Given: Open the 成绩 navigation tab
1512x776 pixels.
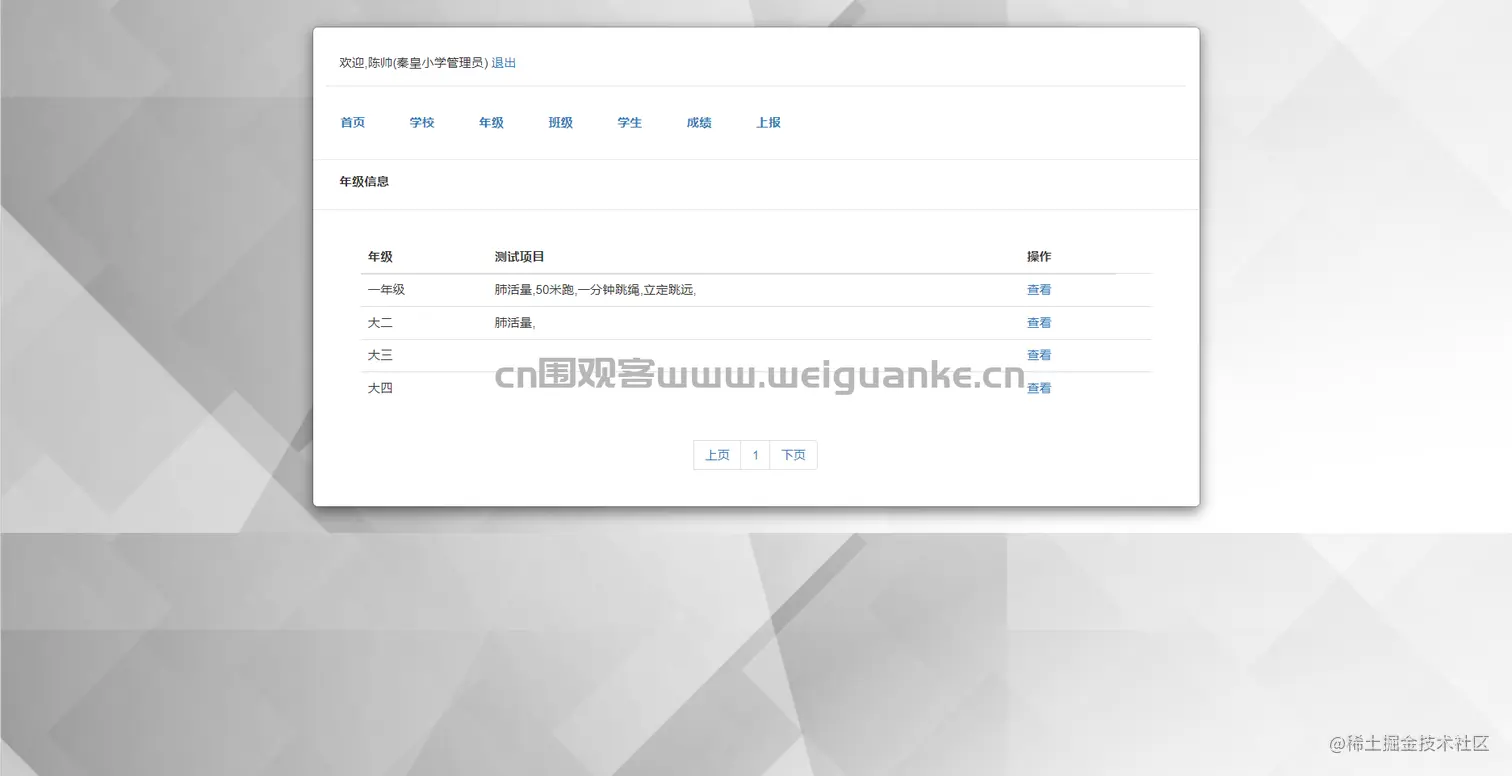Looking at the screenshot, I should click(699, 123).
